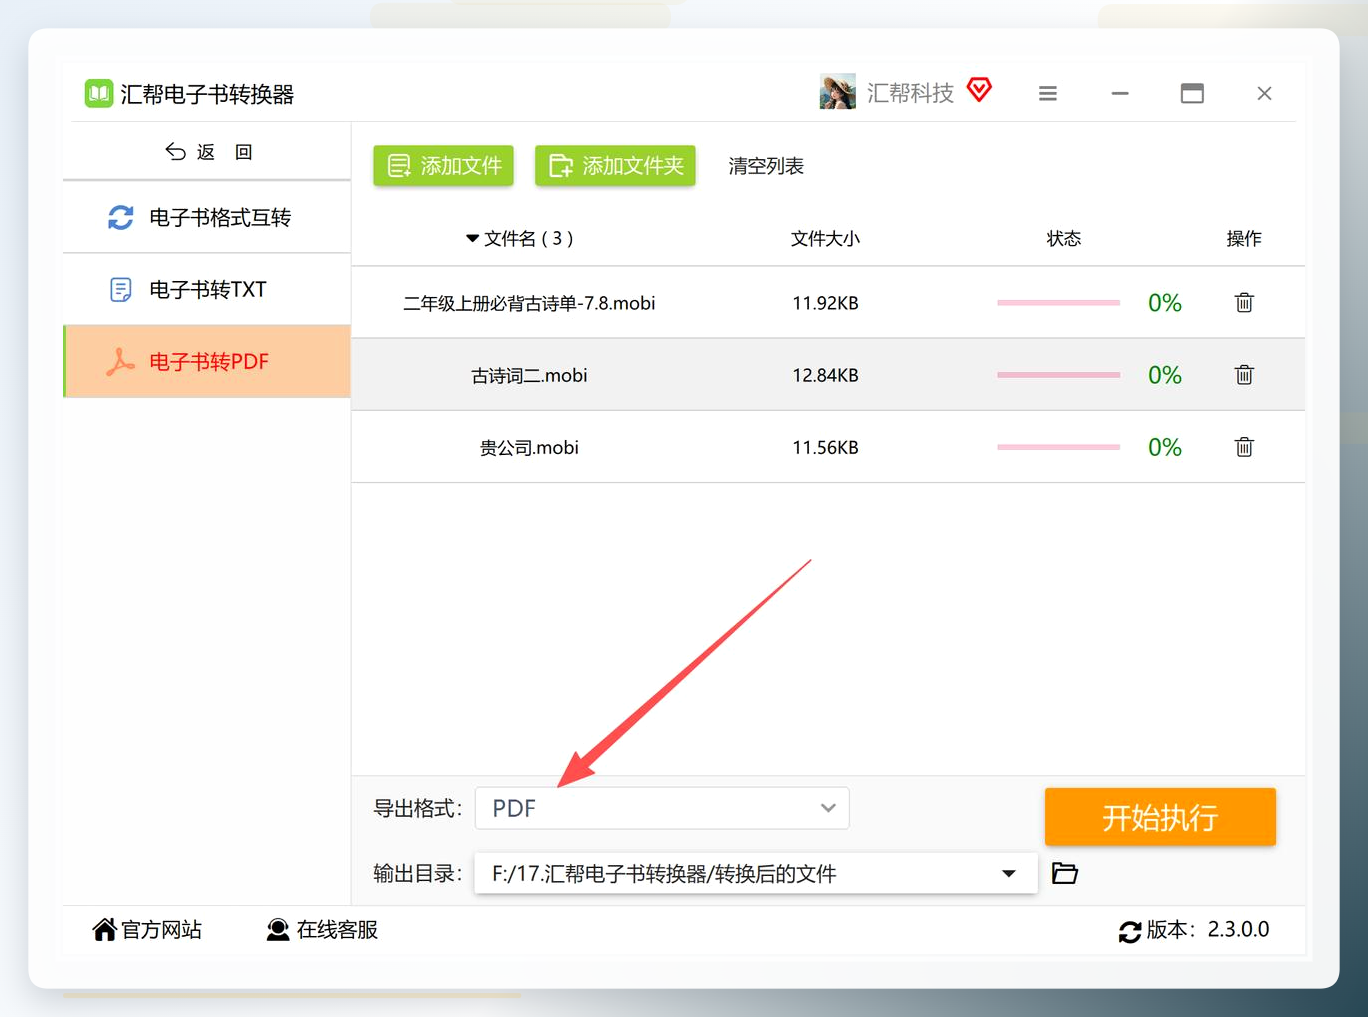
Task: Click the PDF icon in 电子书转PDF tab
Action: pyautogui.click(x=120, y=361)
